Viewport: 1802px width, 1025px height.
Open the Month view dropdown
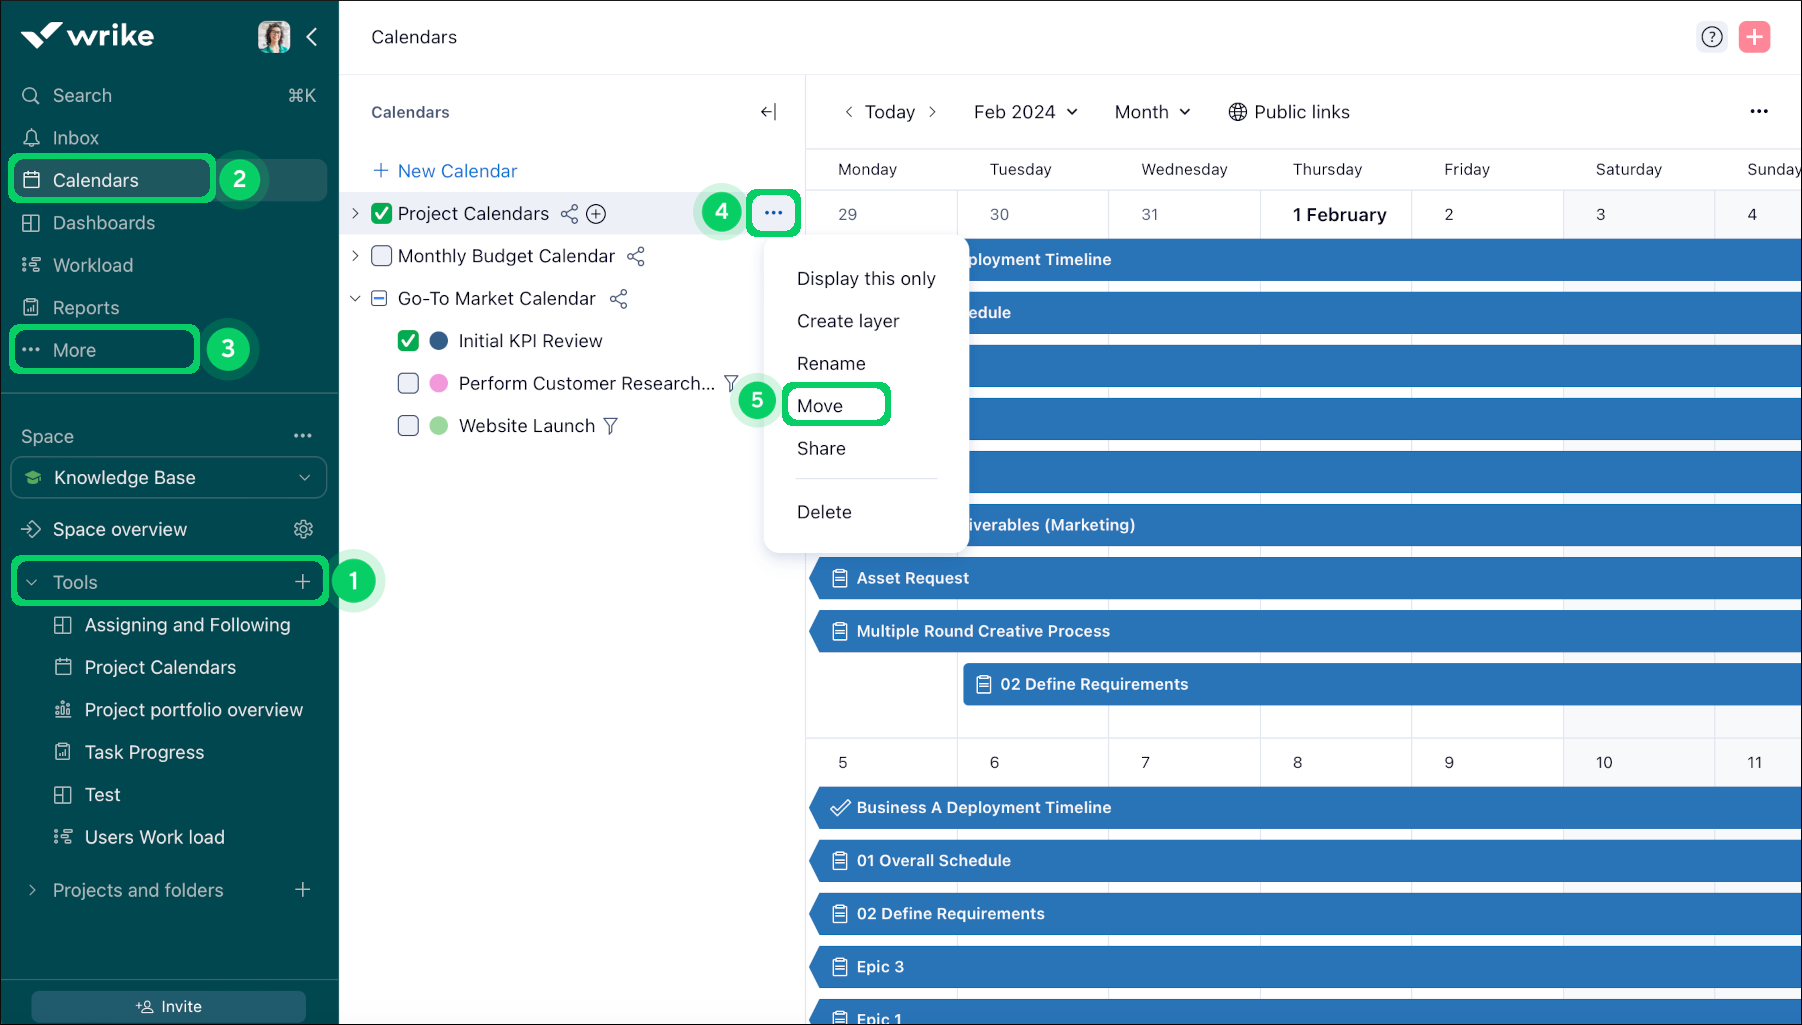(1152, 112)
